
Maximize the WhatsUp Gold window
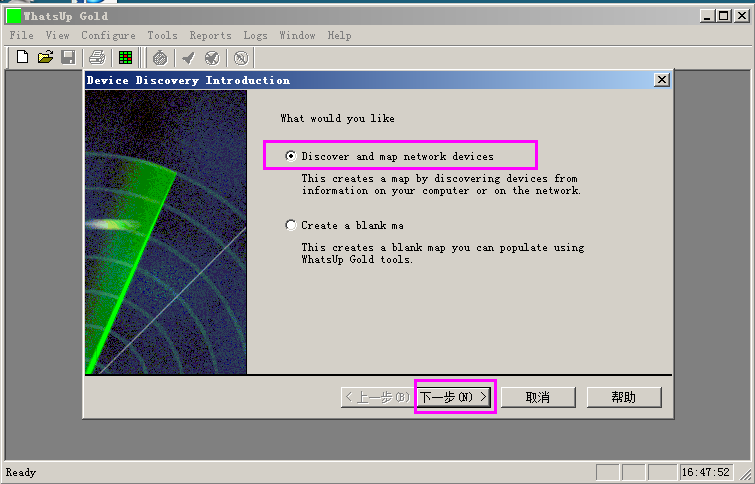tap(723, 16)
